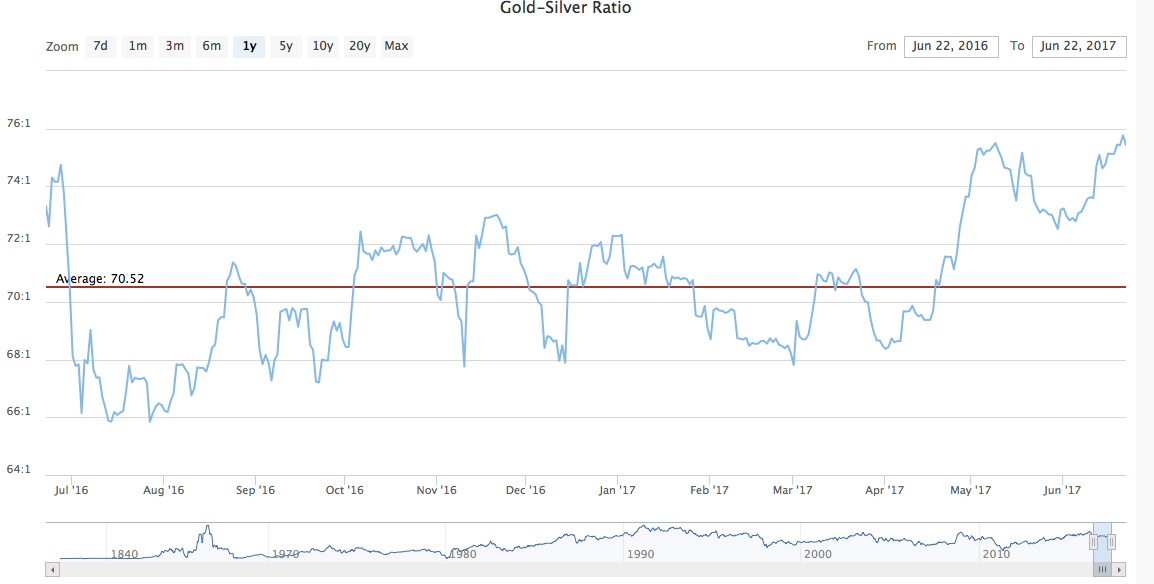Viewport: 1154px width, 584px height.
Task: Click the Dec '16 axis label
Action: pos(526,490)
